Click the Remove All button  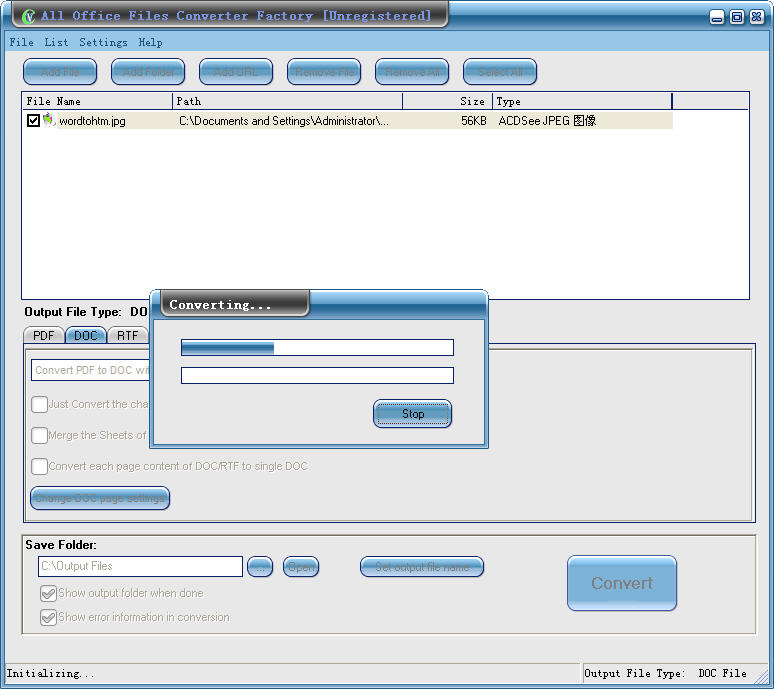point(412,72)
